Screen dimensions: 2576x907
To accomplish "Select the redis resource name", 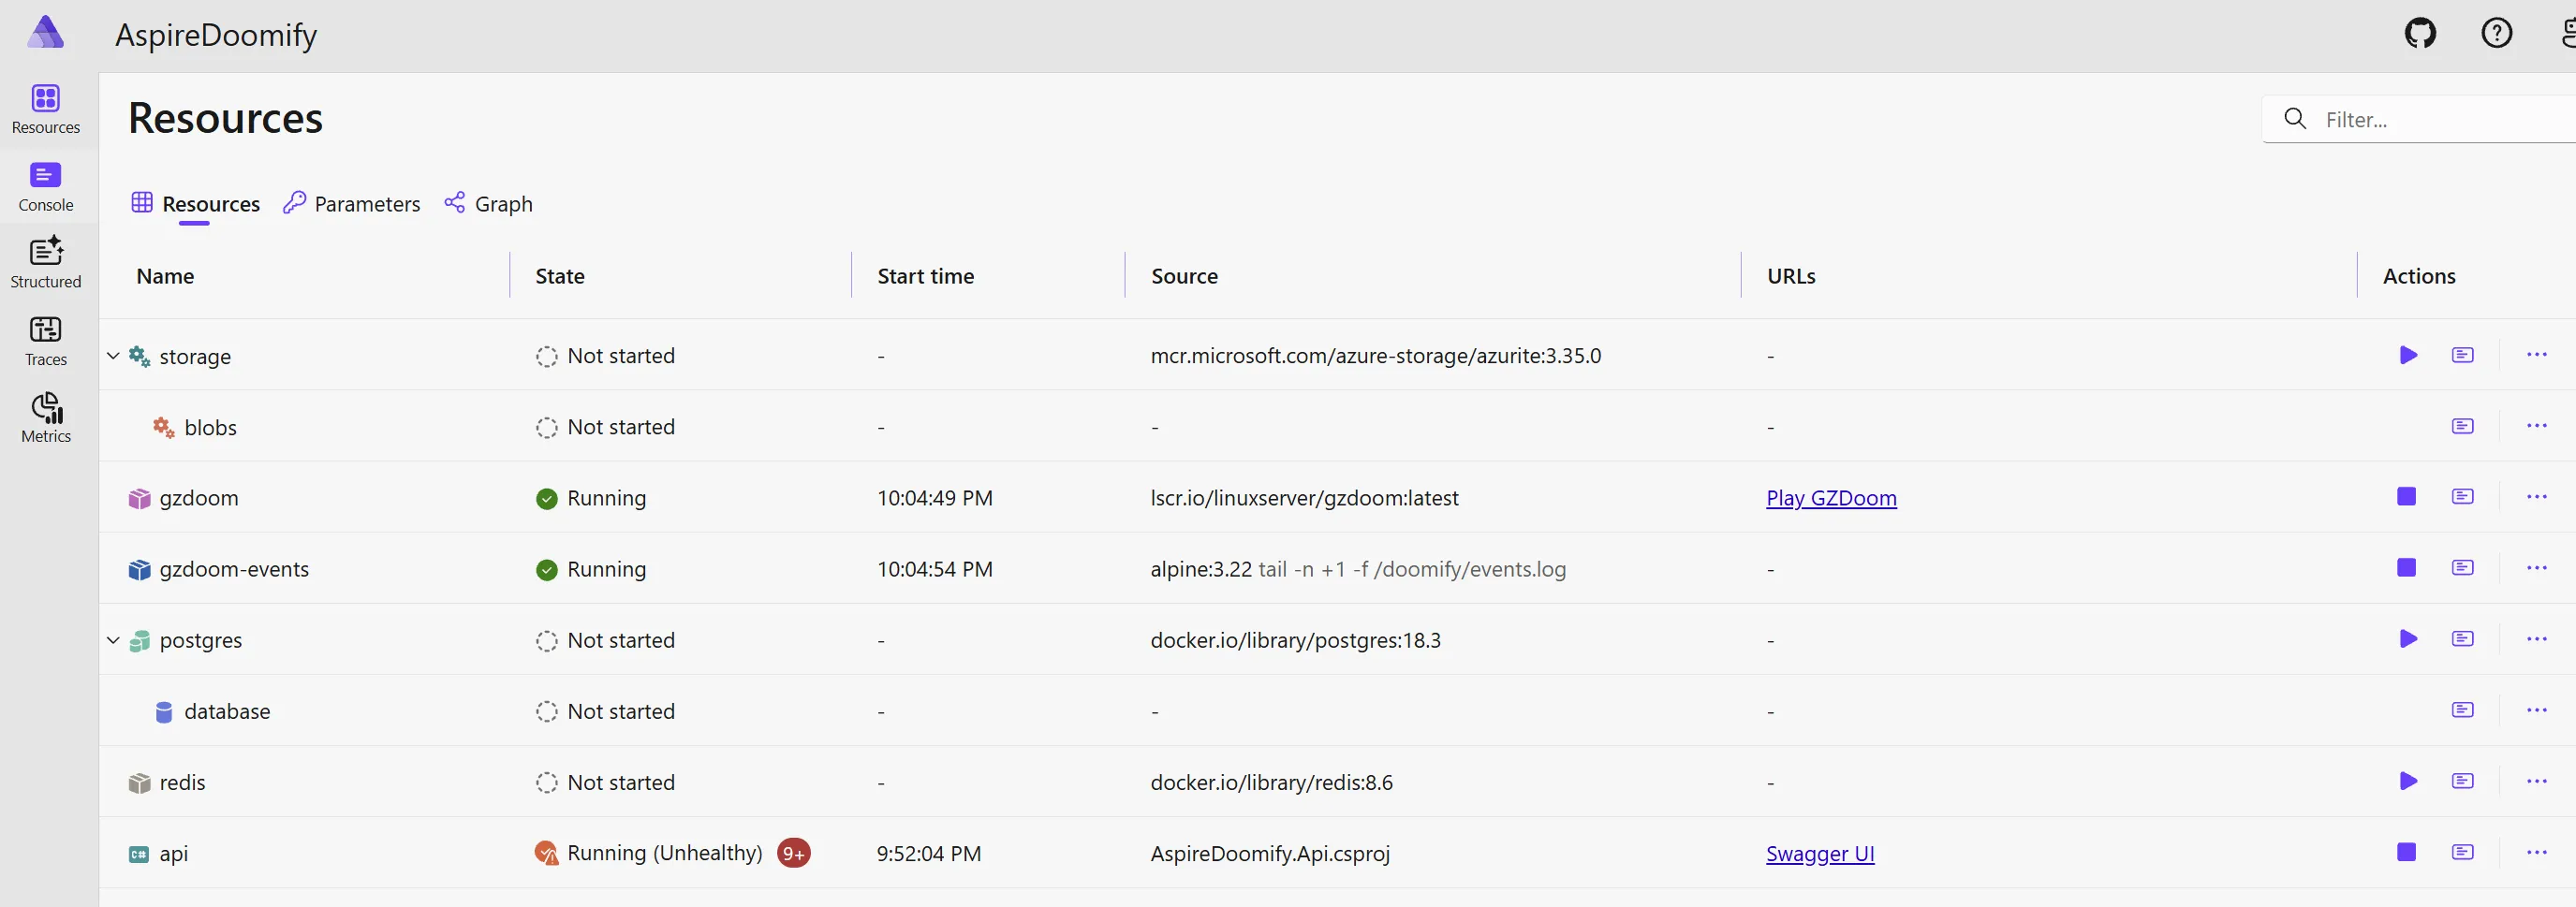I will click(x=182, y=782).
